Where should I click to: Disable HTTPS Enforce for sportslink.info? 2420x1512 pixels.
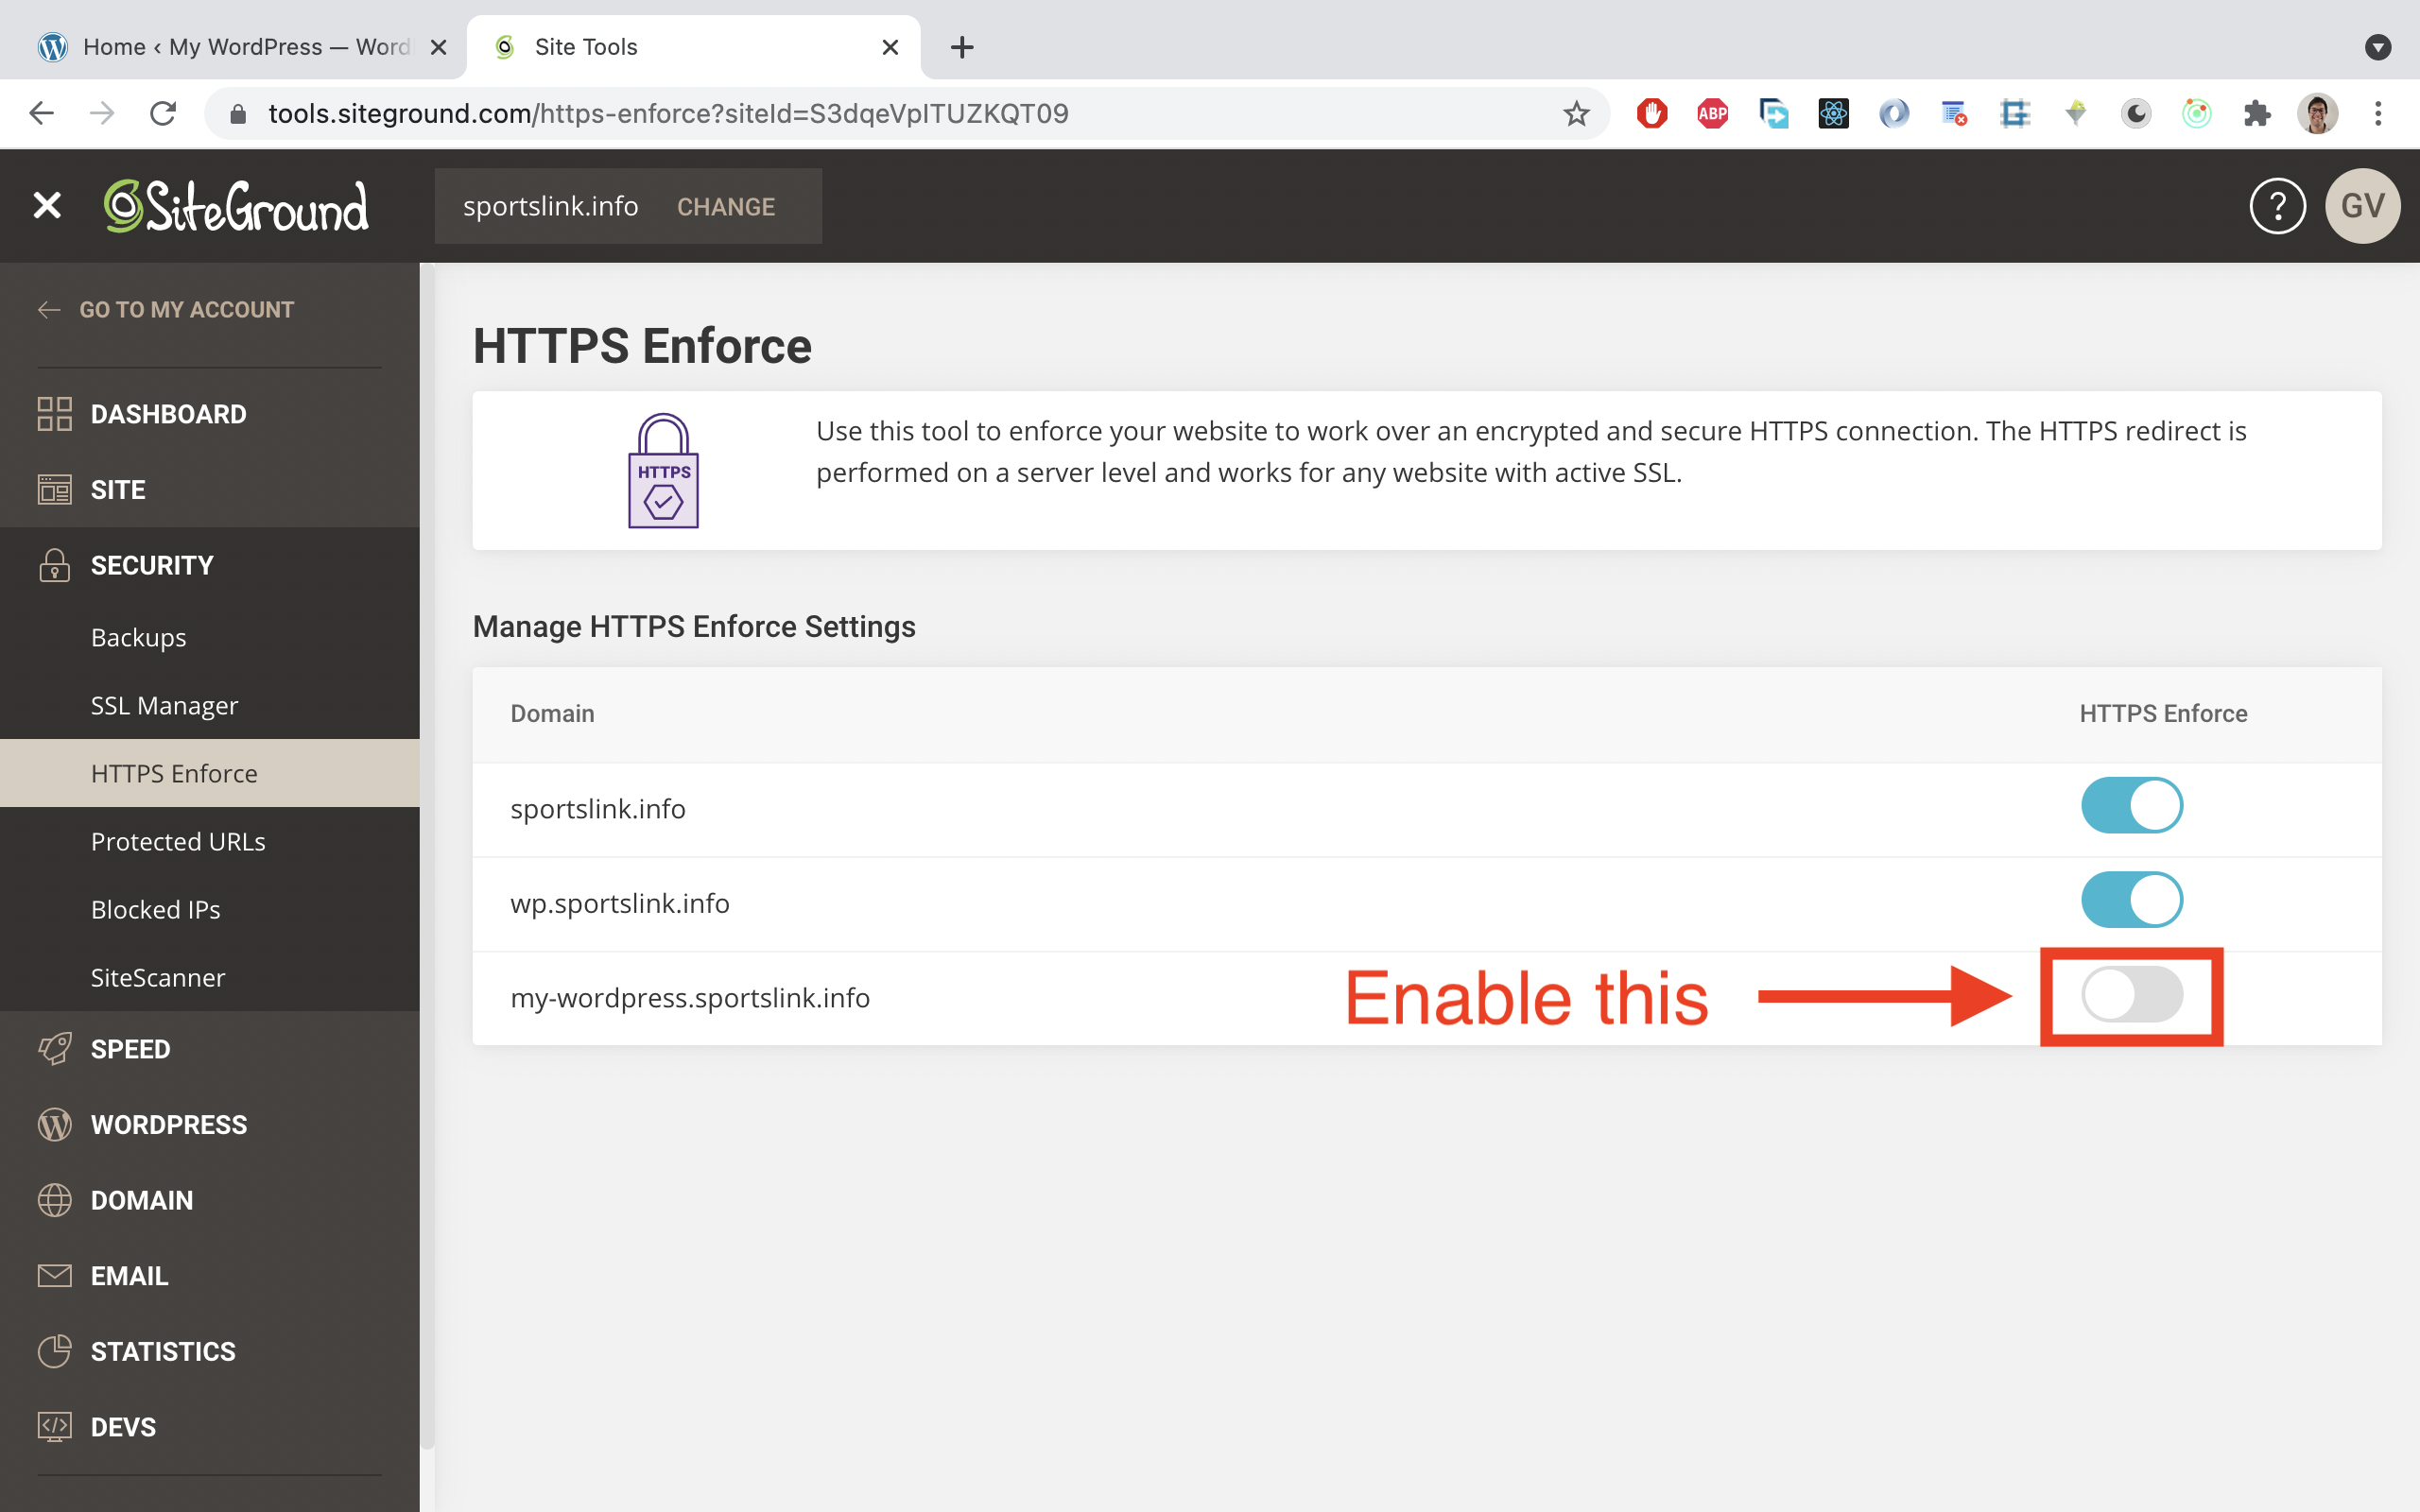point(2131,804)
